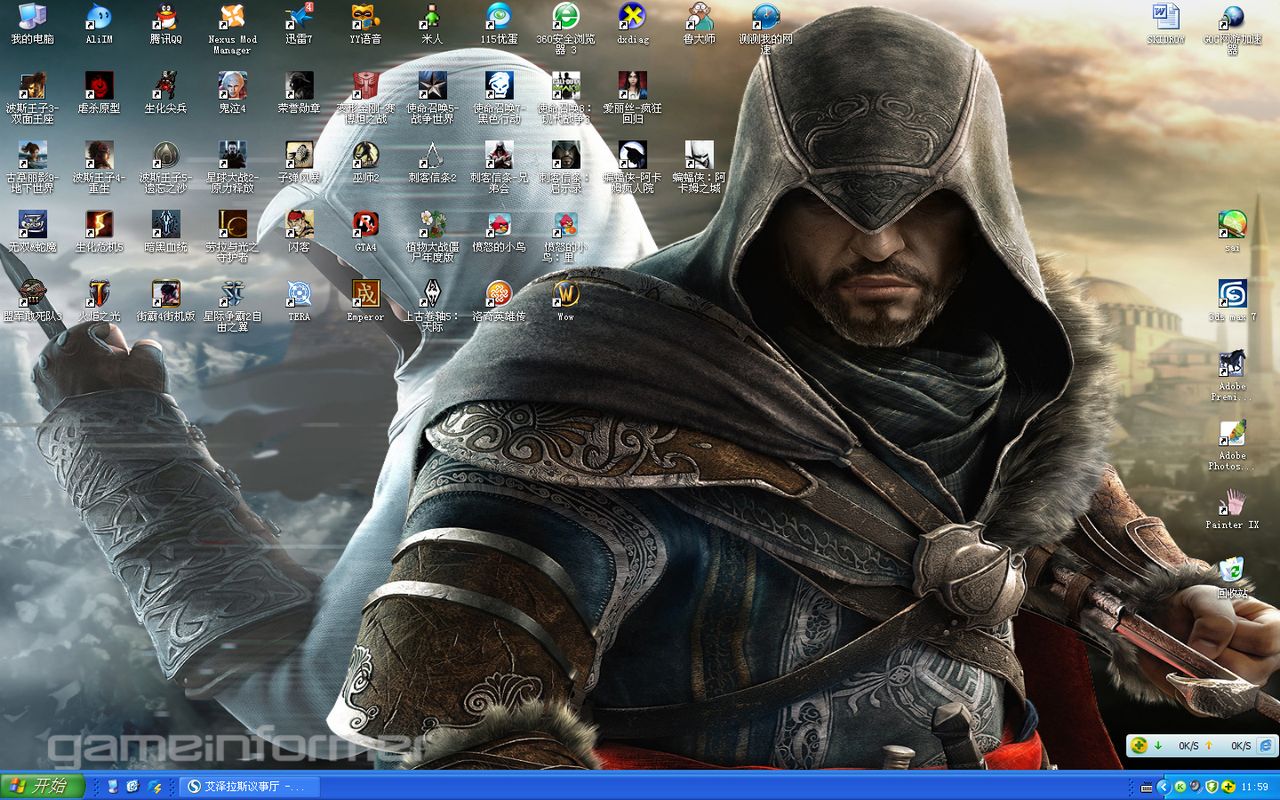The height and width of the screenshot is (800, 1280).
Task: Open 3ds max 7 shortcut
Action: 1232,294
